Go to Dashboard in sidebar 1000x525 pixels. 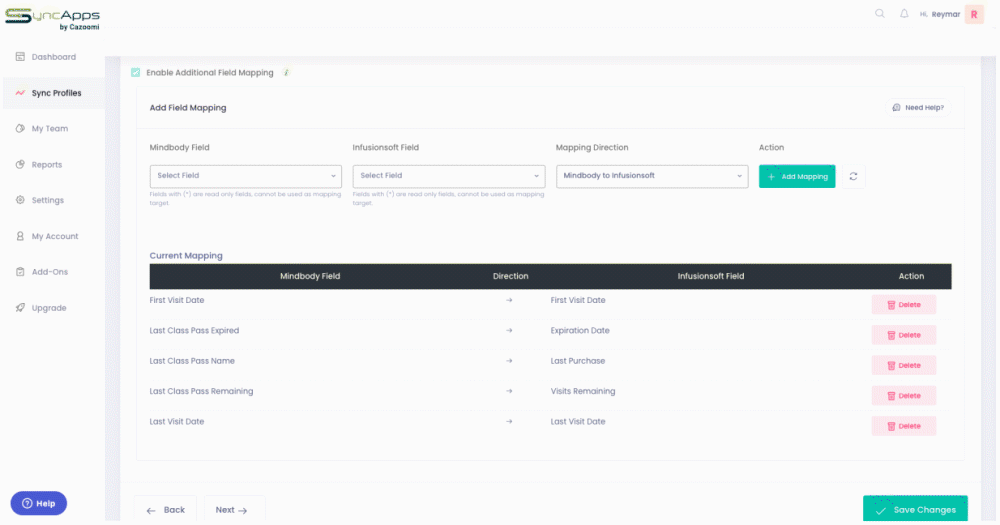pyautogui.click(x=54, y=57)
